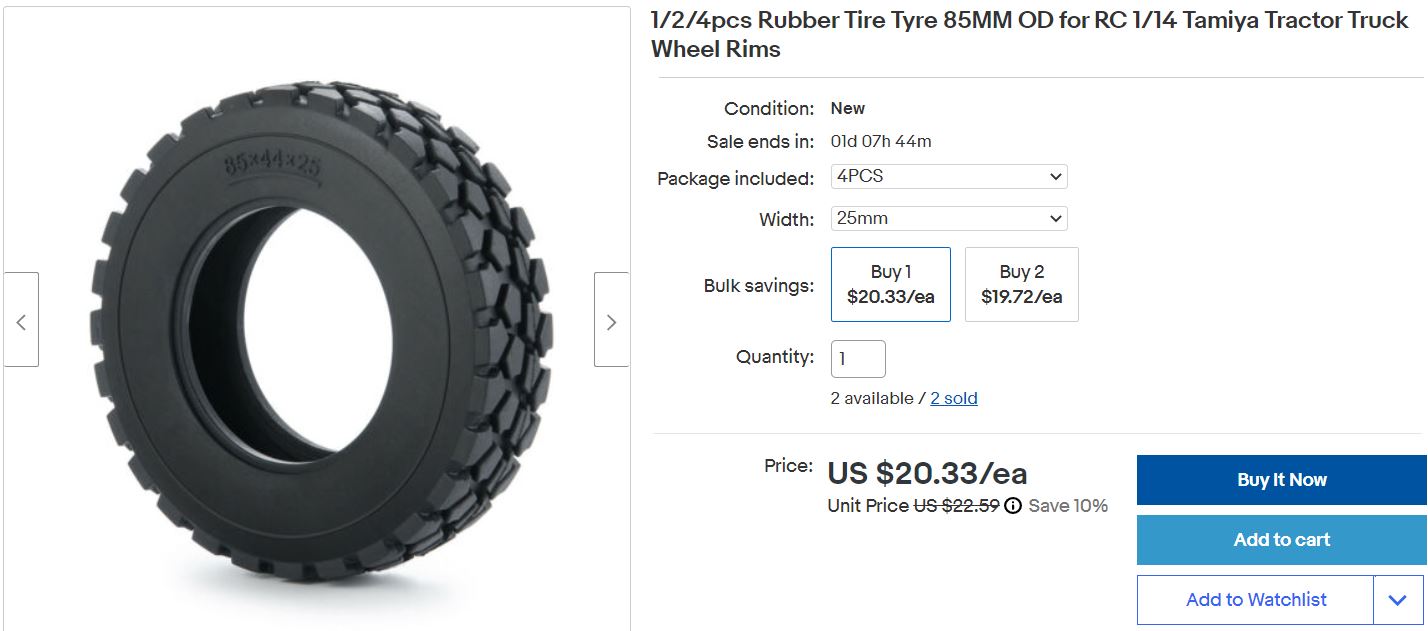Open the Package included dropdown
This screenshot has width=1428, height=631.
(949, 177)
